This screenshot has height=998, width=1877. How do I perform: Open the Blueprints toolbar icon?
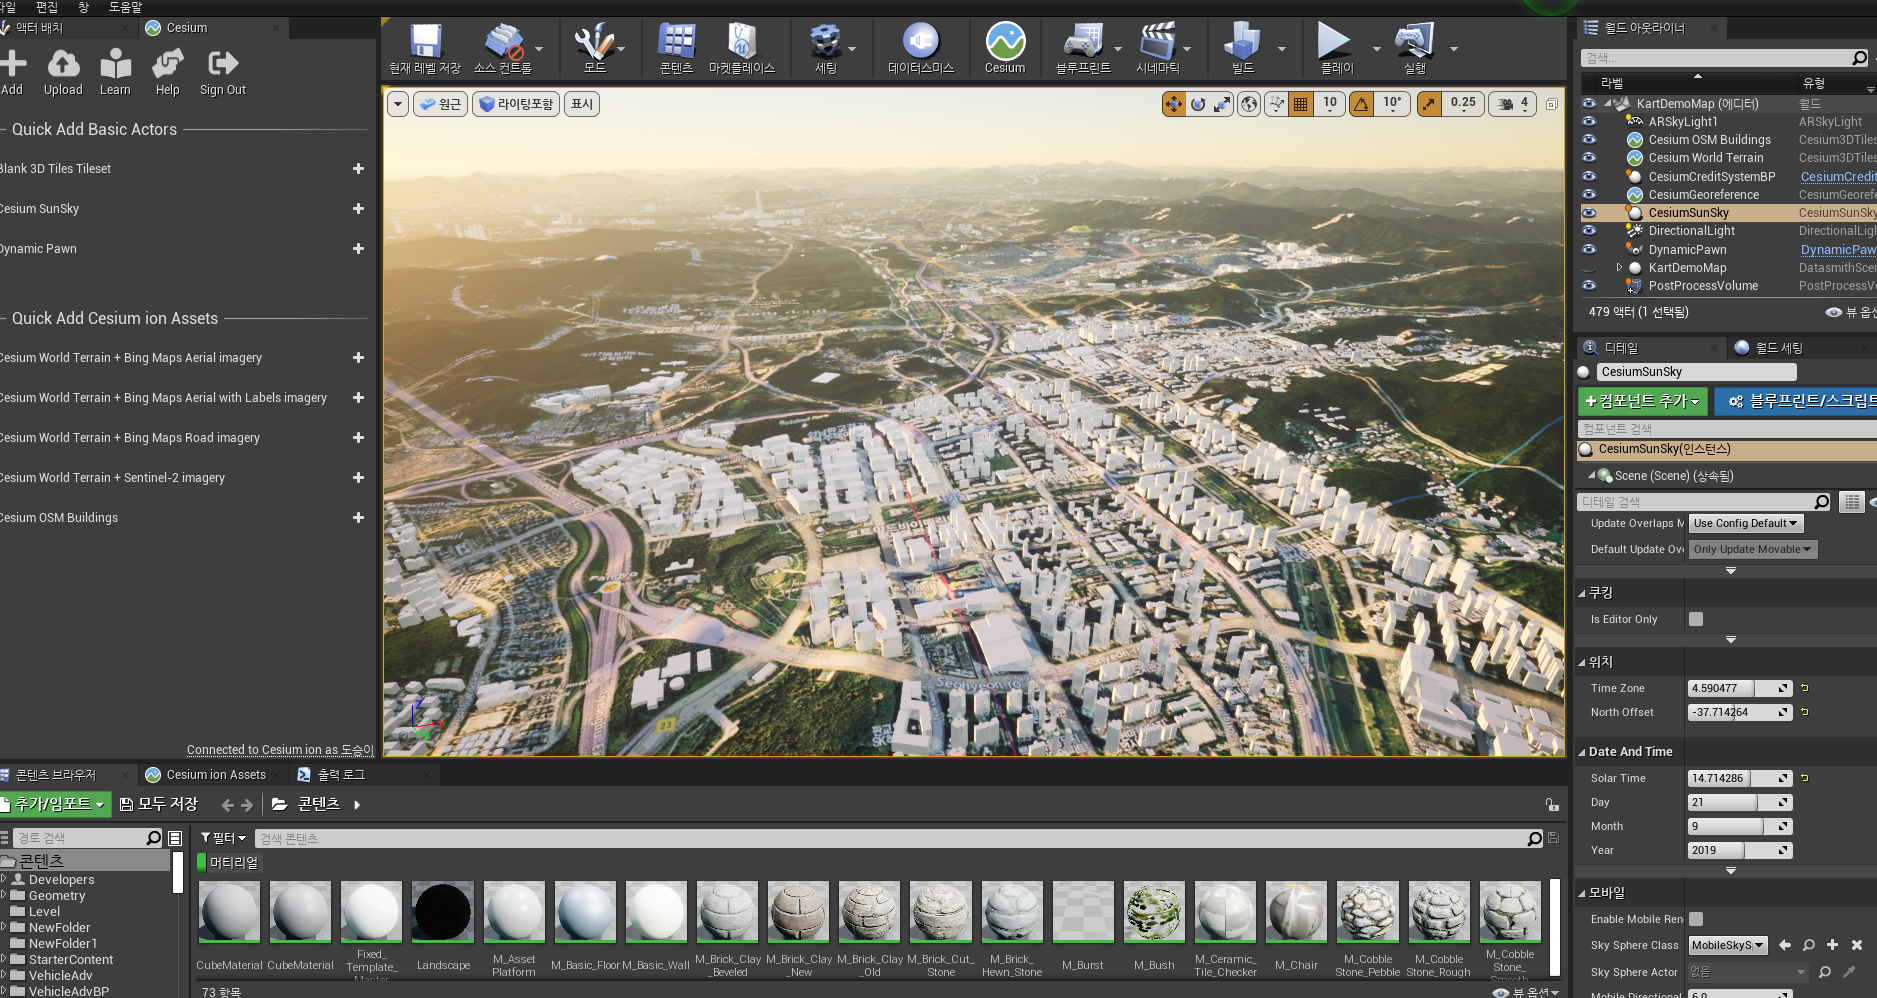[1083, 48]
